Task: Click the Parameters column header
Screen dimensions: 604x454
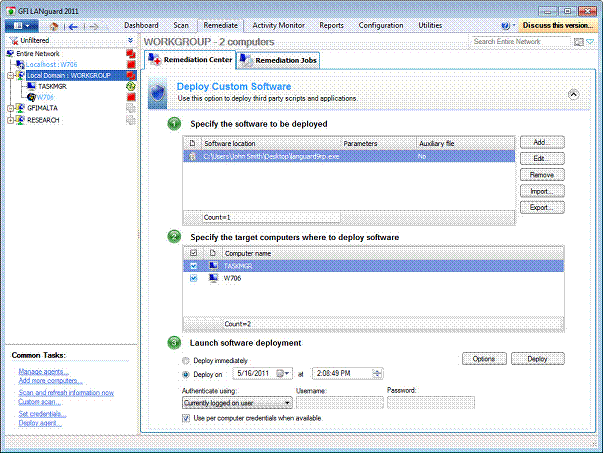Action: pyautogui.click(x=379, y=144)
